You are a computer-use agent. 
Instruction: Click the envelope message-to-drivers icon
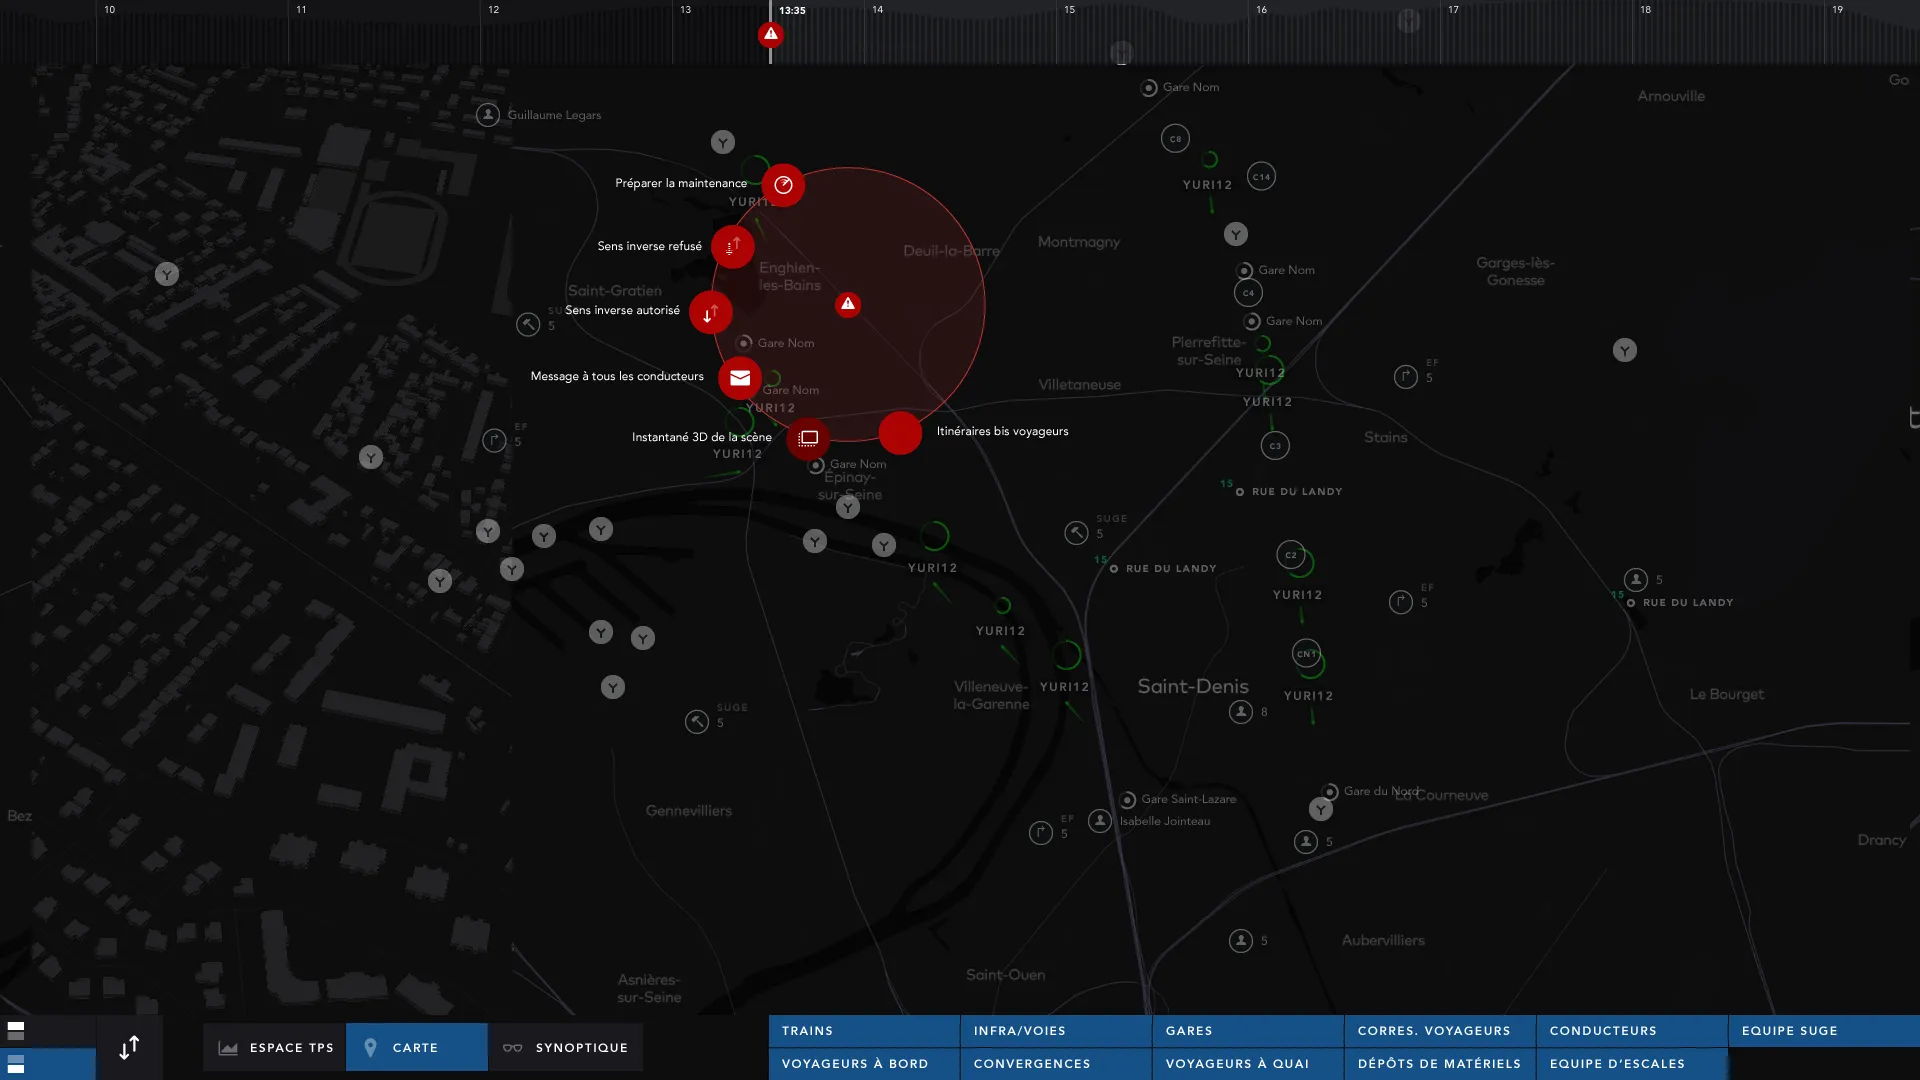pyautogui.click(x=740, y=378)
